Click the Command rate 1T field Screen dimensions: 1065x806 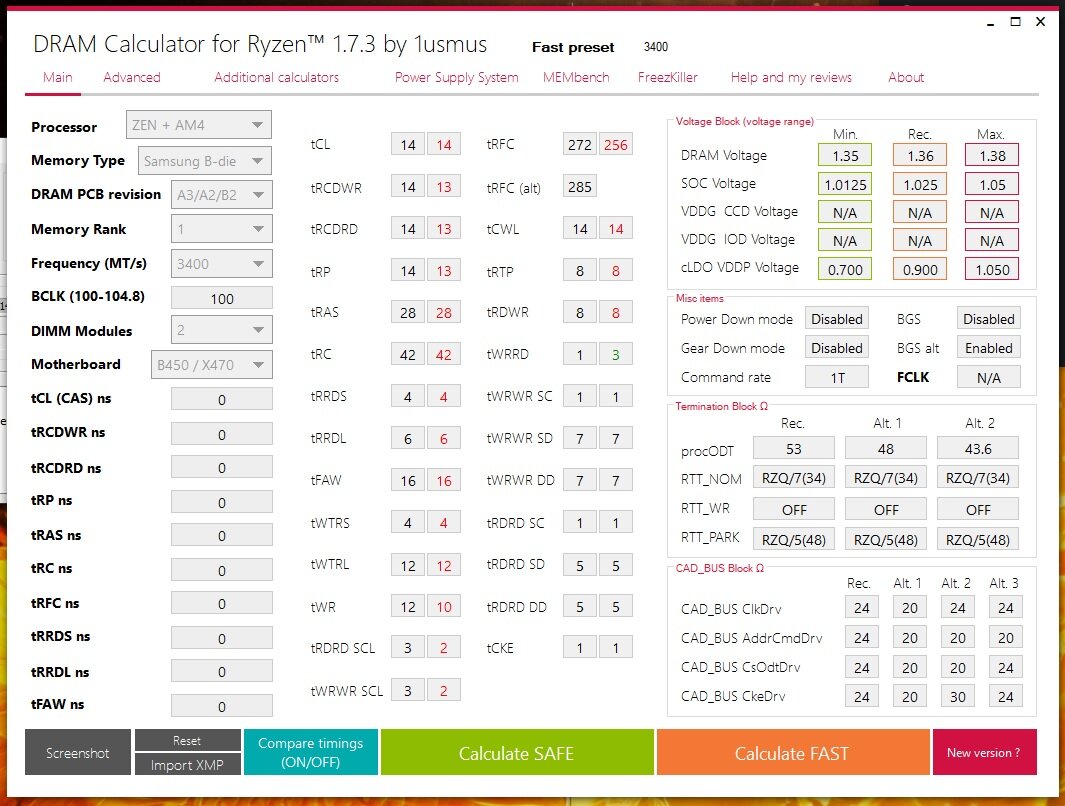837,378
